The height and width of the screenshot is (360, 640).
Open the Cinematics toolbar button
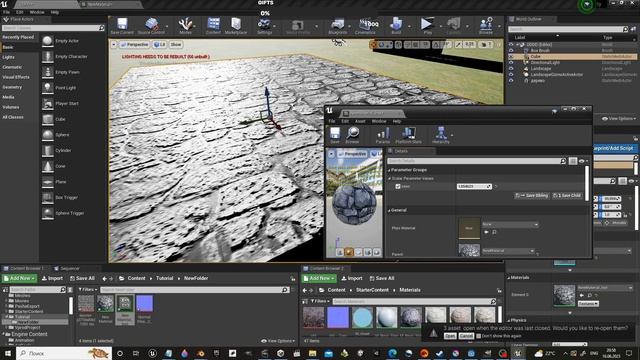[365, 26]
